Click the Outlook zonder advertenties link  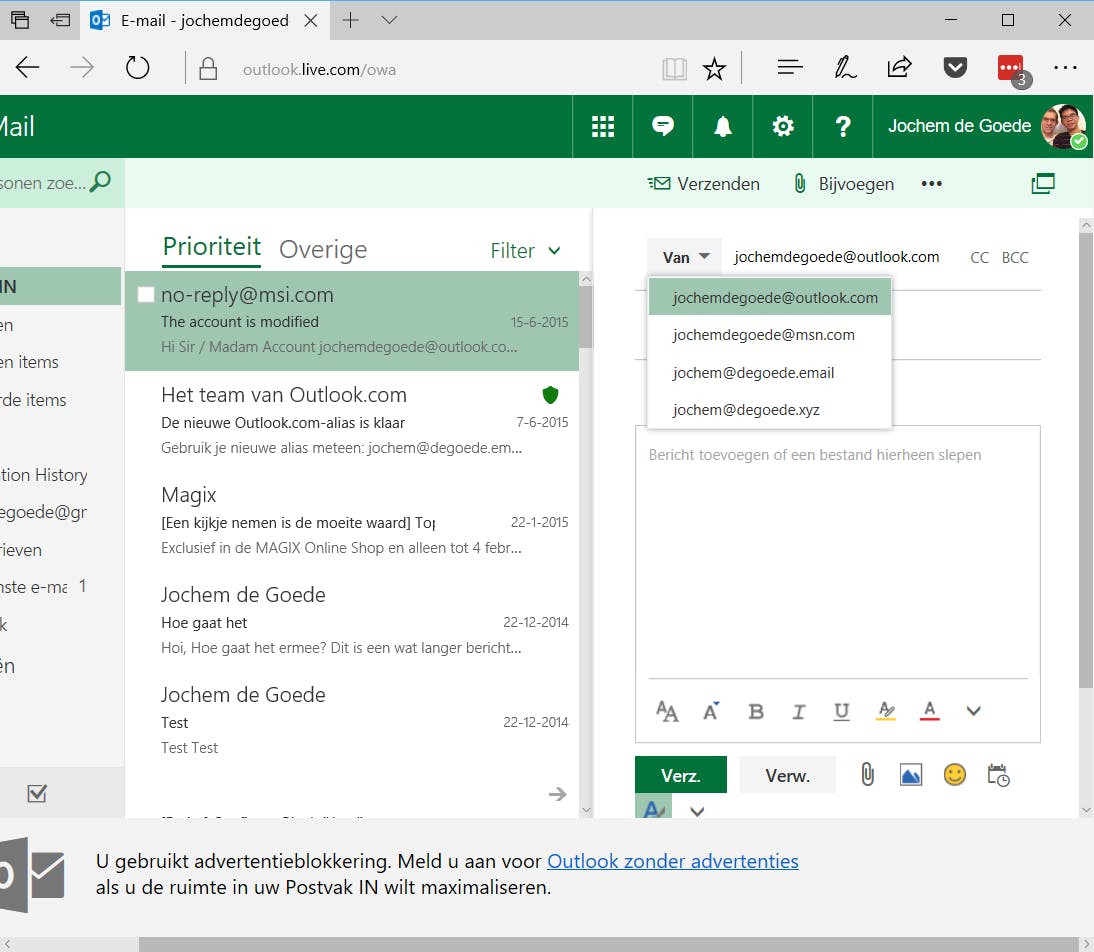click(673, 861)
